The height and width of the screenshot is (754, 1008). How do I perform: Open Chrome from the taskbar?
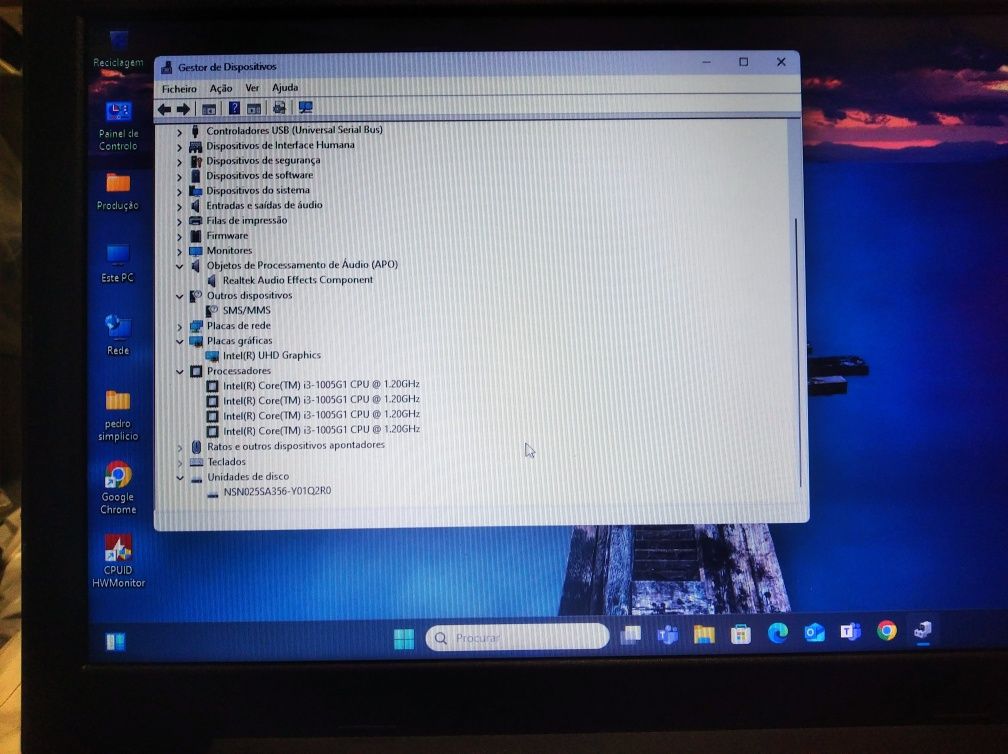(x=887, y=631)
